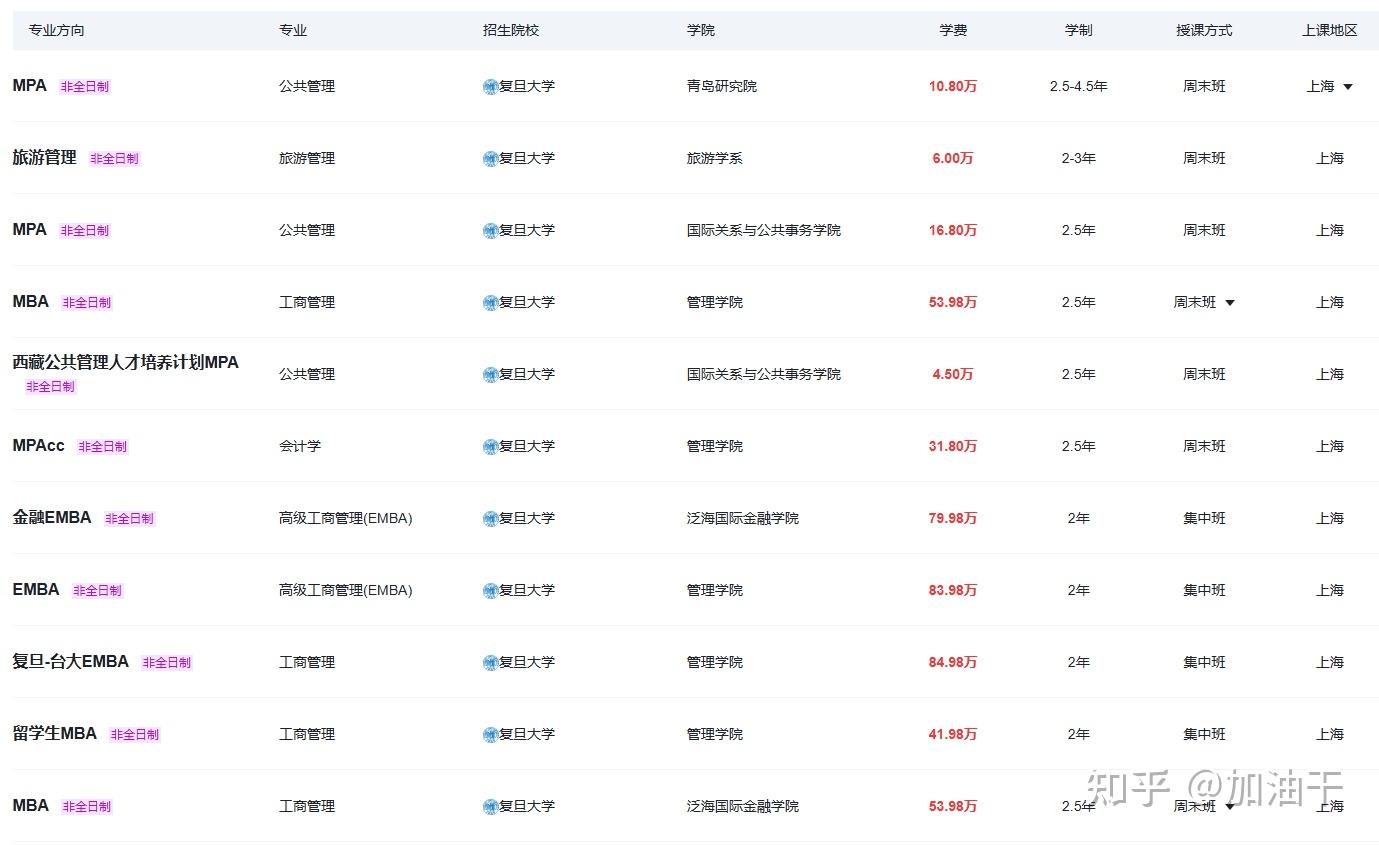Click 周末班 in the MPAcc row
Screen dimensions: 1379x845
click(1204, 447)
